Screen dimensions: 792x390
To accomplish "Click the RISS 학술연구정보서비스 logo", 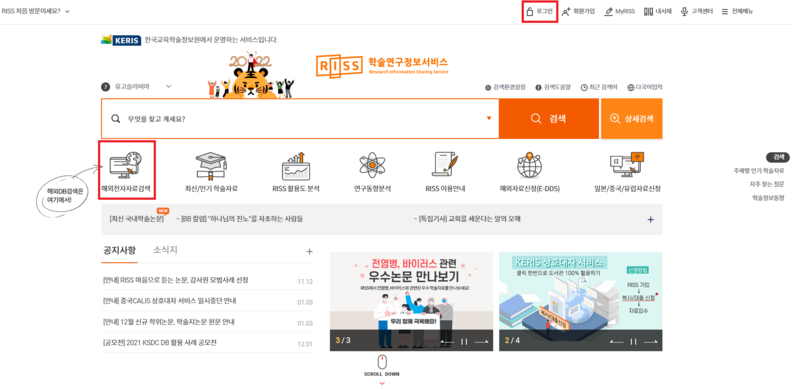I will [x=382, y=66].
